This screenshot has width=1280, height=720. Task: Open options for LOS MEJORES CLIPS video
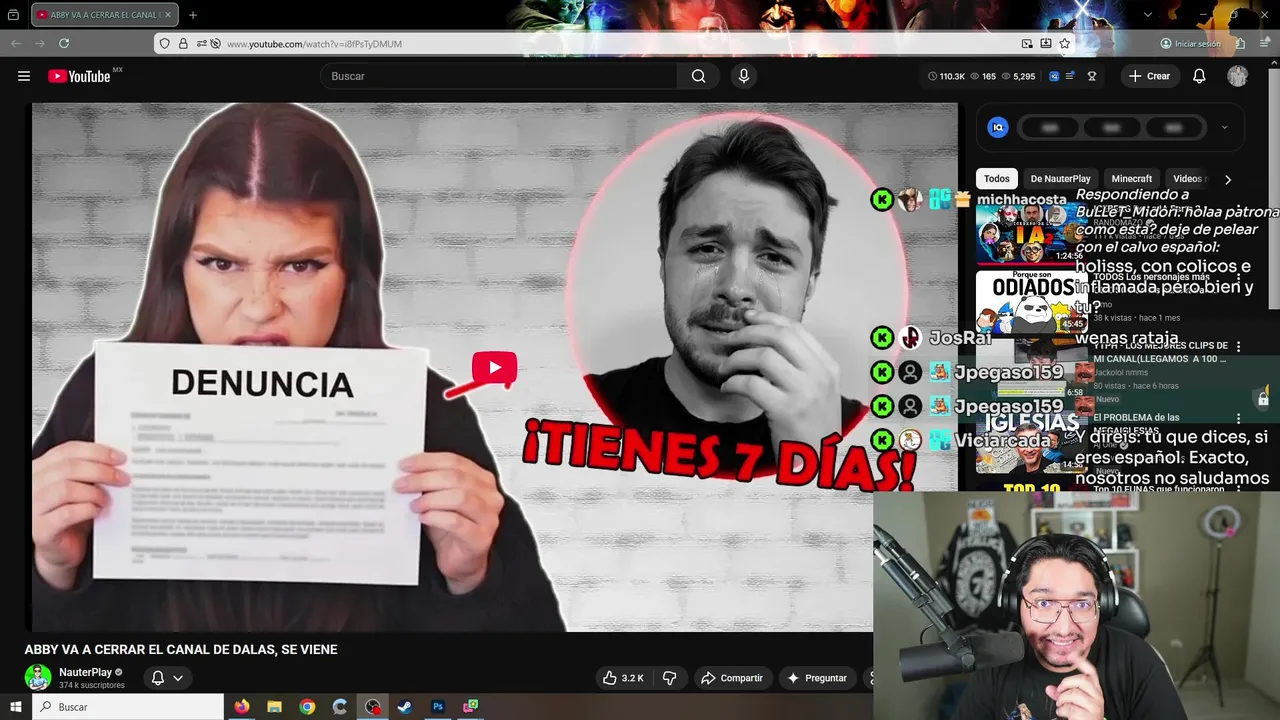point(1239,347)
